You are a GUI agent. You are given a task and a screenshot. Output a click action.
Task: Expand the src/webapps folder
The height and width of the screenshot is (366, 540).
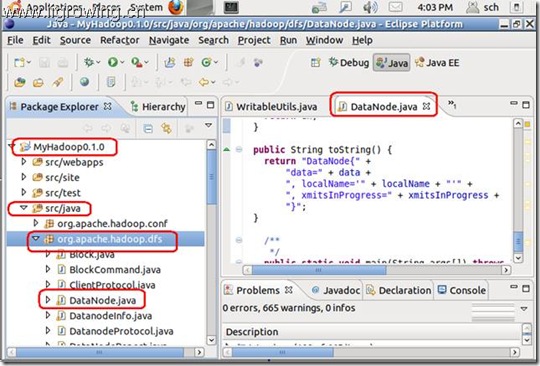point(23,161)
